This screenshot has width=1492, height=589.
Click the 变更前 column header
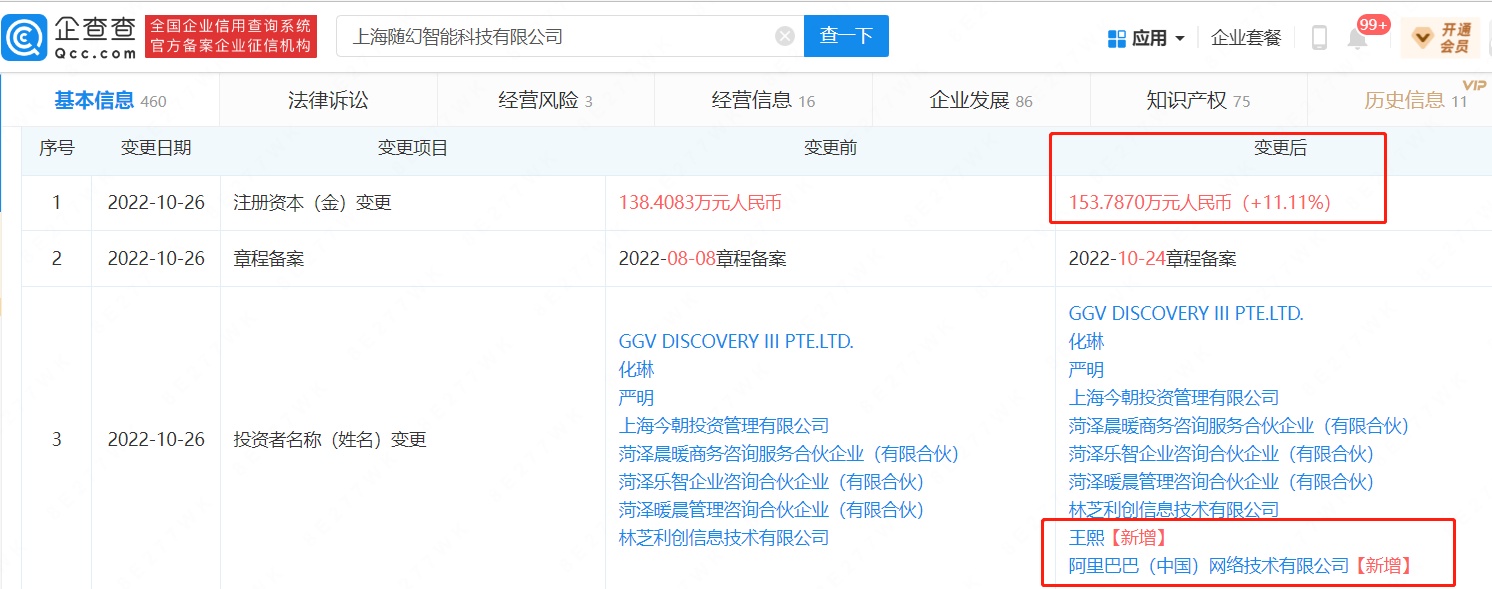point(830,148)
